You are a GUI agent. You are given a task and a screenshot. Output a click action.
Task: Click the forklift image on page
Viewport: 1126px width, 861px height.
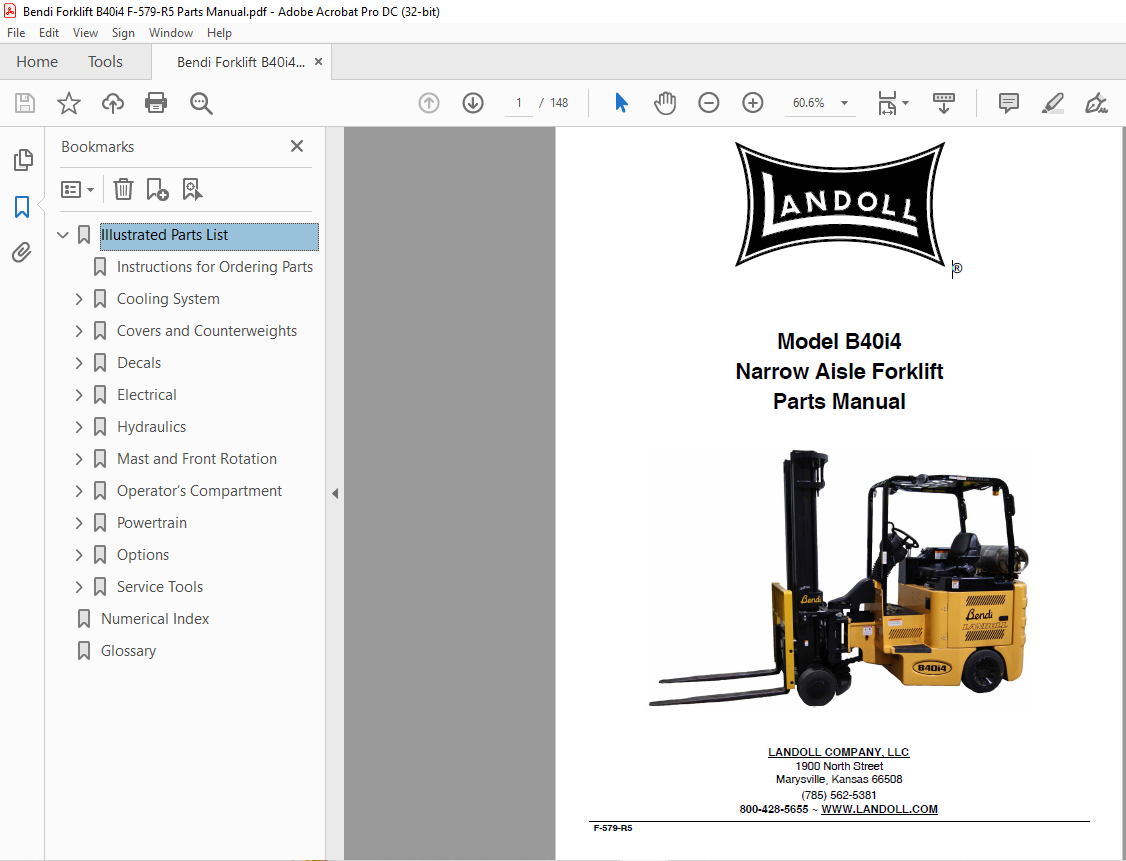tap(839, 577)
